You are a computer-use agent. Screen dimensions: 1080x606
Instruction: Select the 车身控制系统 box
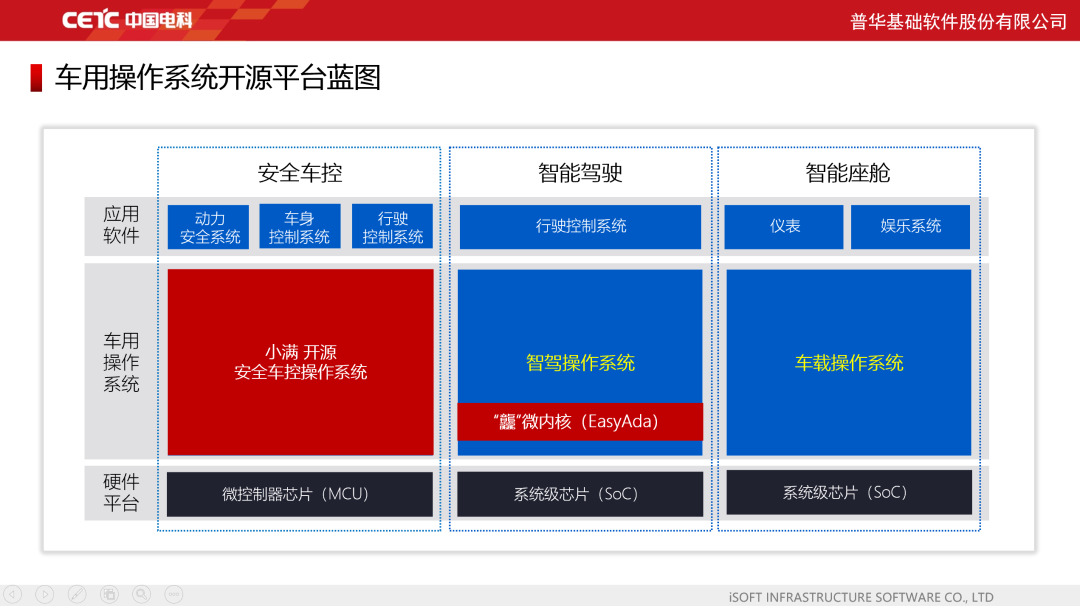299,227
